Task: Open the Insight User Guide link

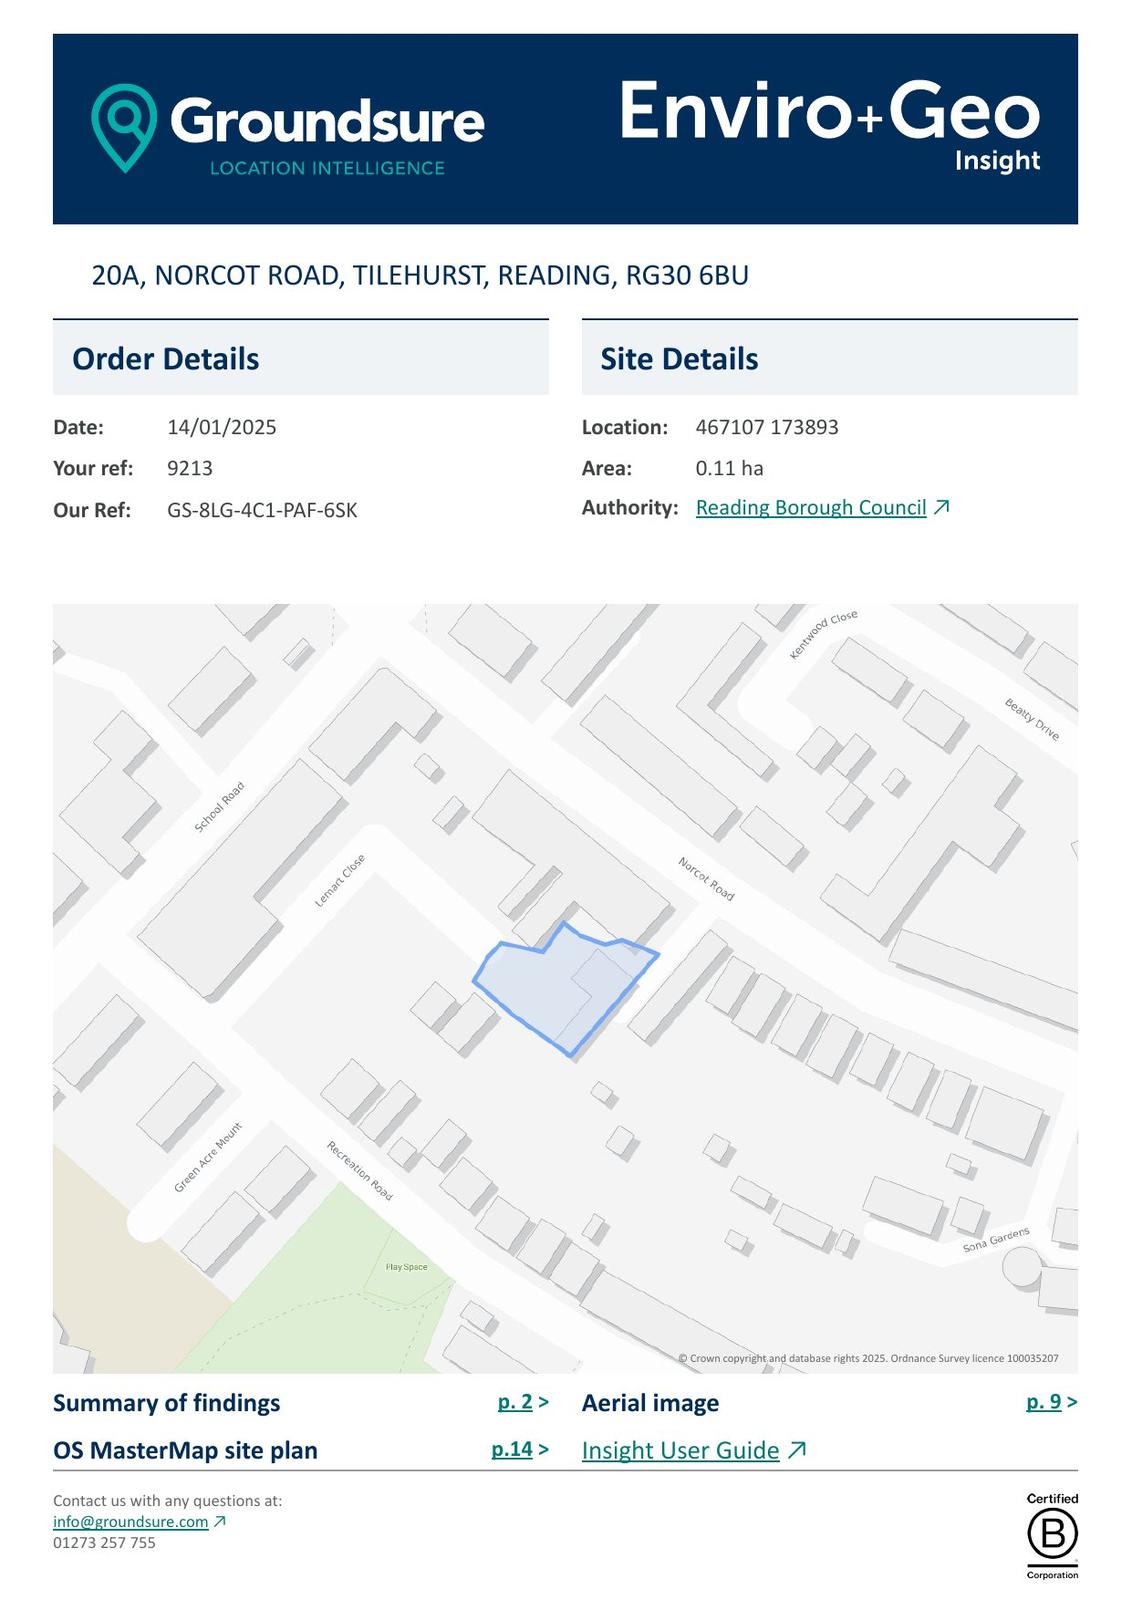Action: pyautogui.click(x=680, y=1450)
